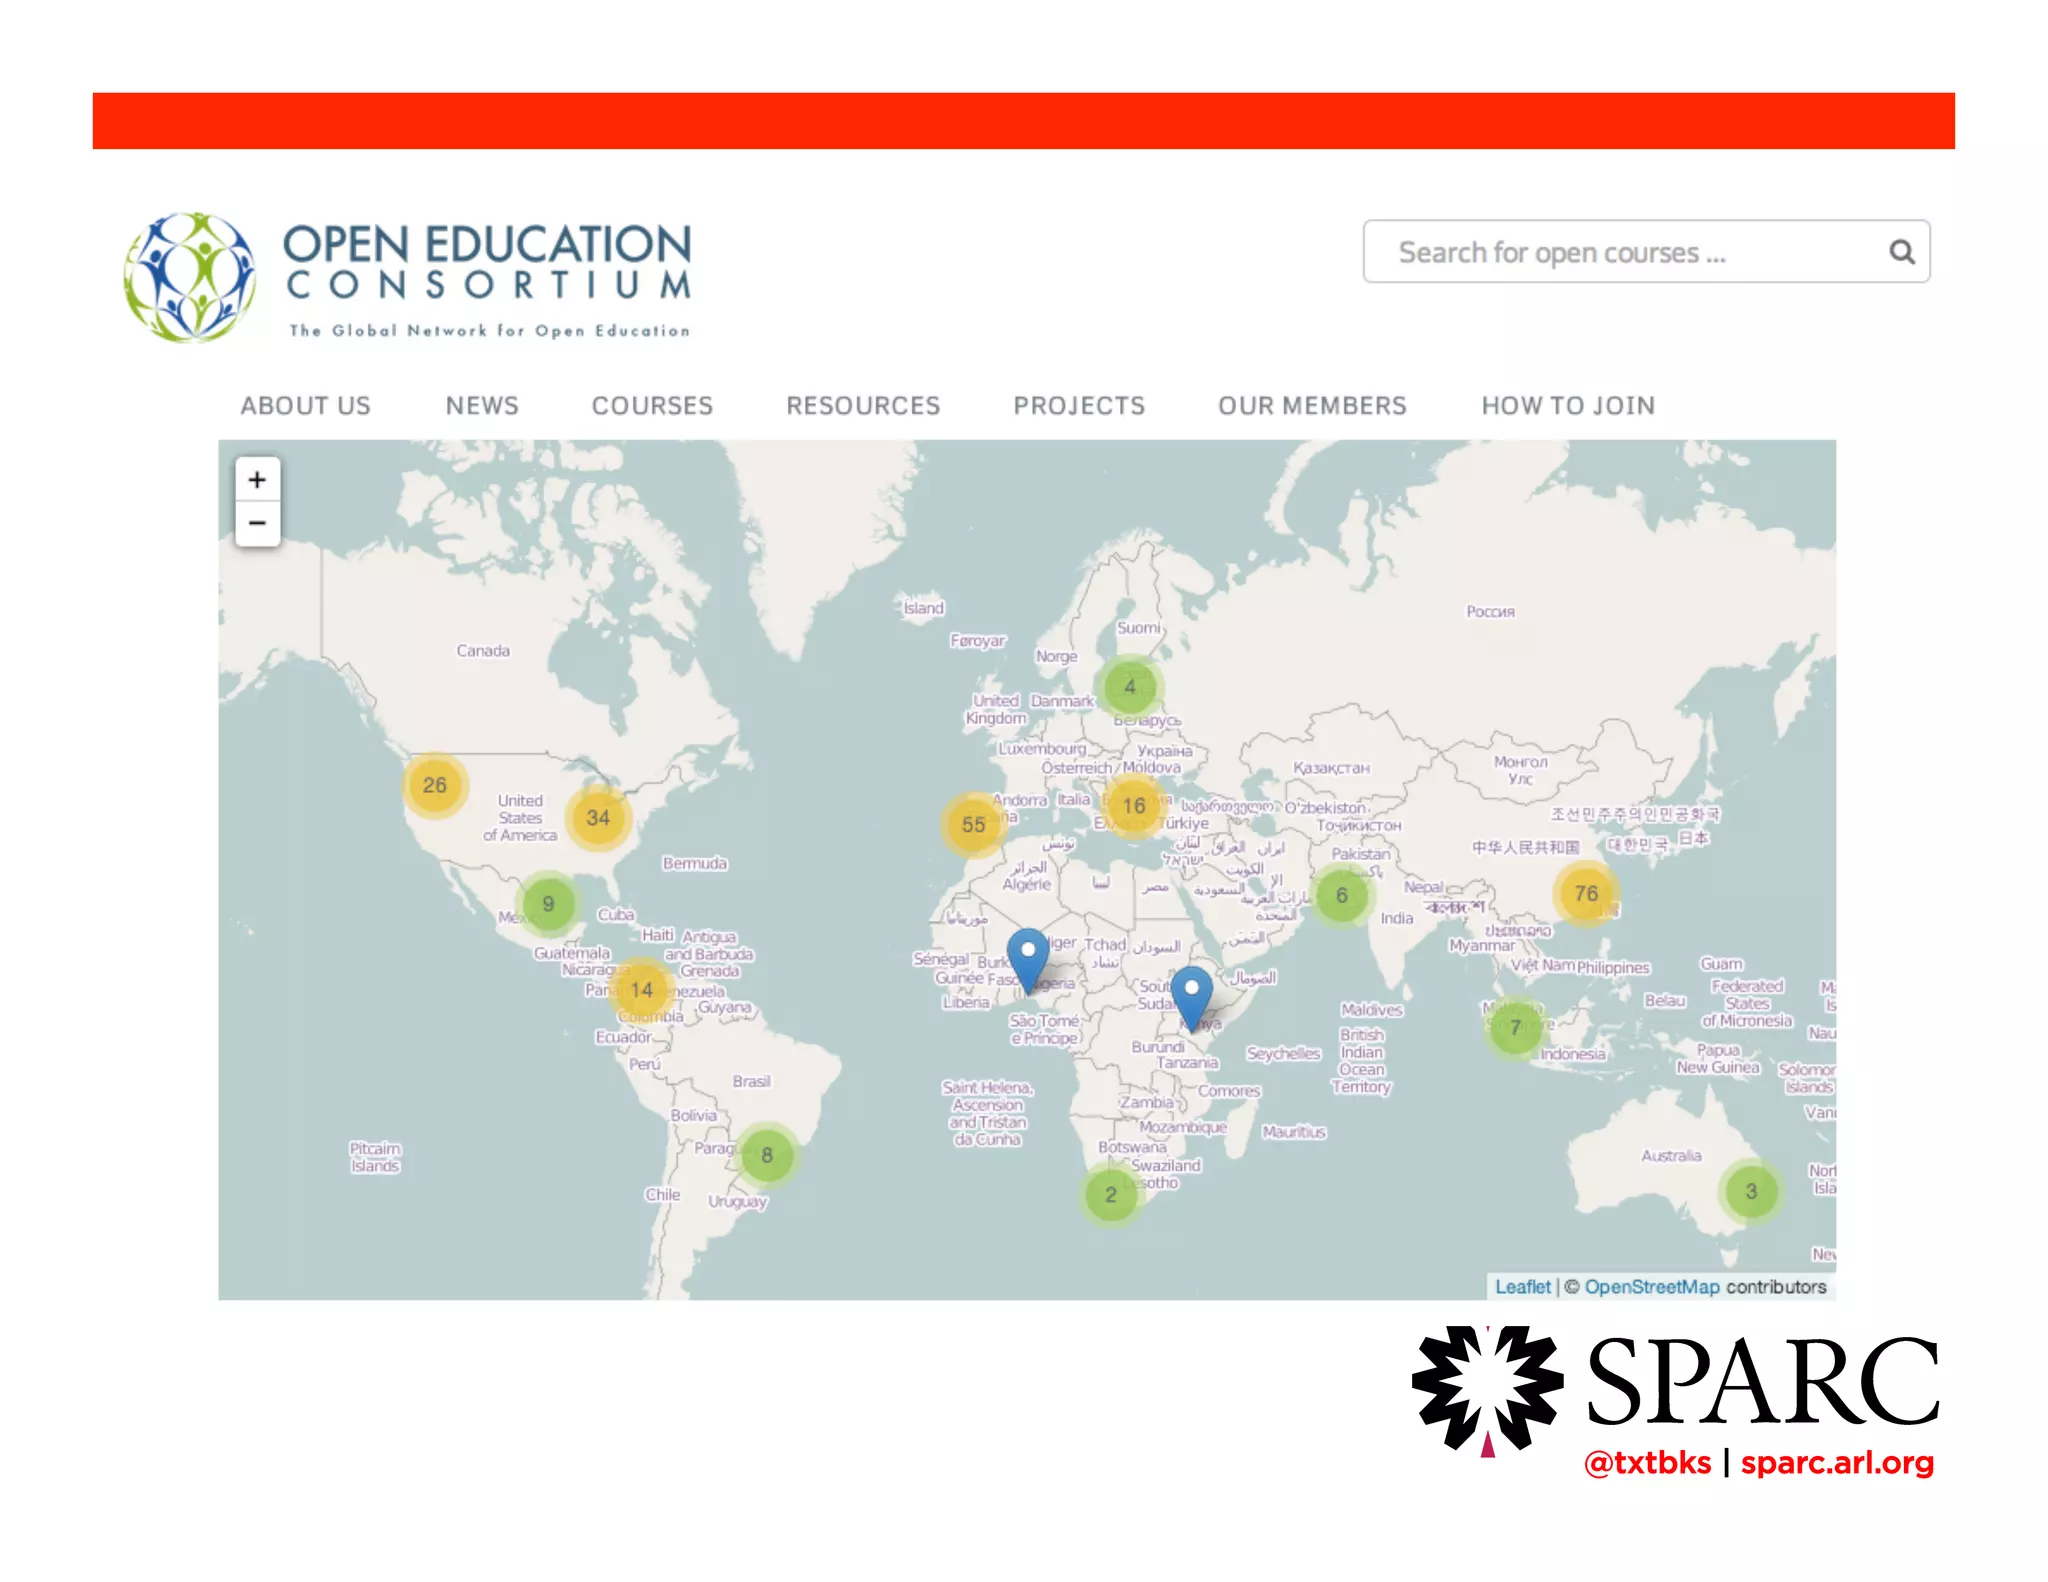Open the cluster marker labeled 76
Image resolution: width=2048 pixels, height=1582 pixels.
click(x=1586, y=893)
